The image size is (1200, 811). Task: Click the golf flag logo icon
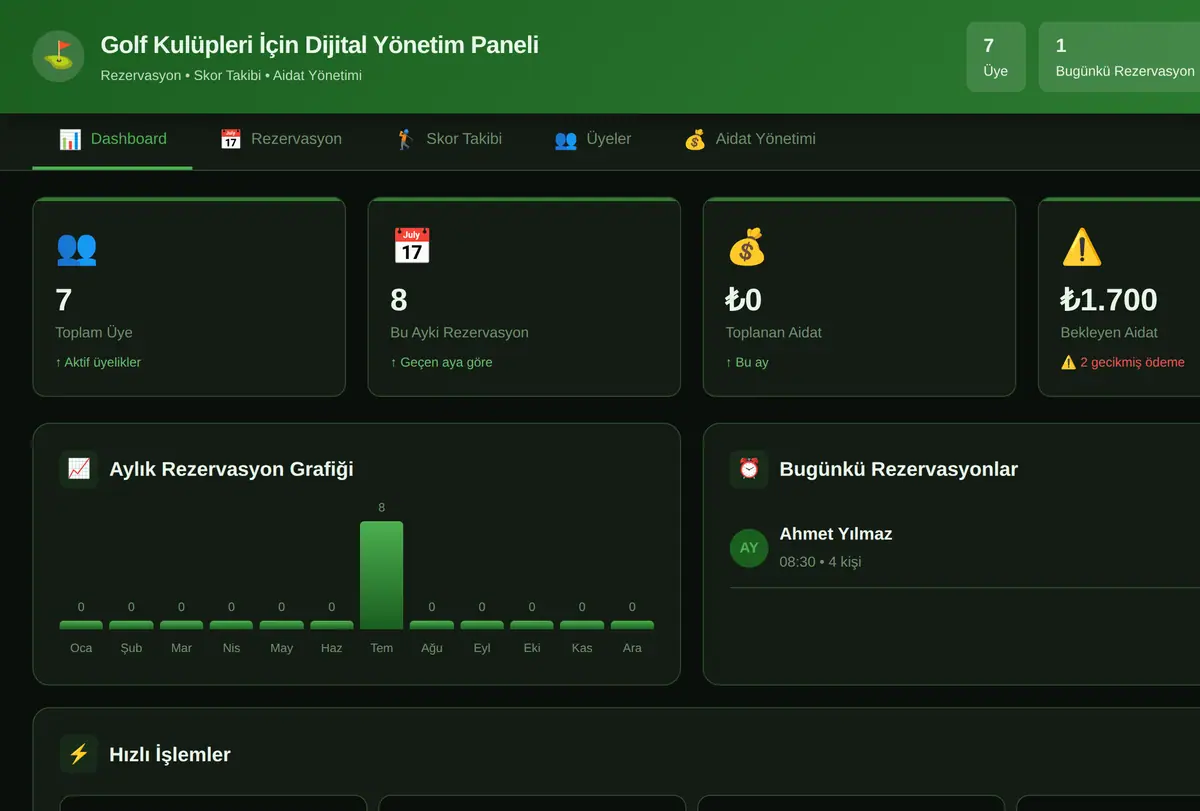[58, 56]
